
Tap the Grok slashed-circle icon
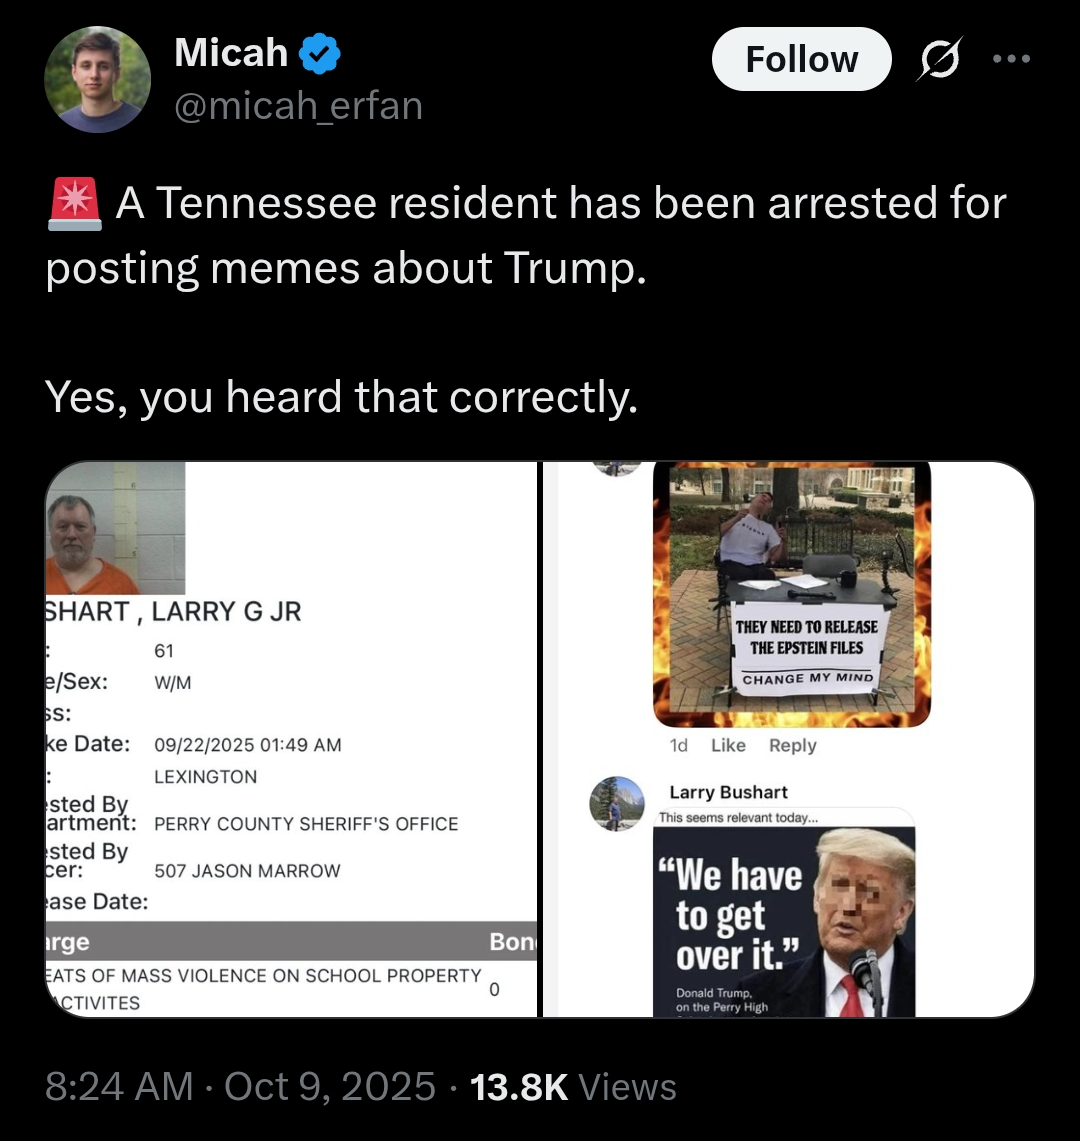pyautogui.click(x=940, y=59)
